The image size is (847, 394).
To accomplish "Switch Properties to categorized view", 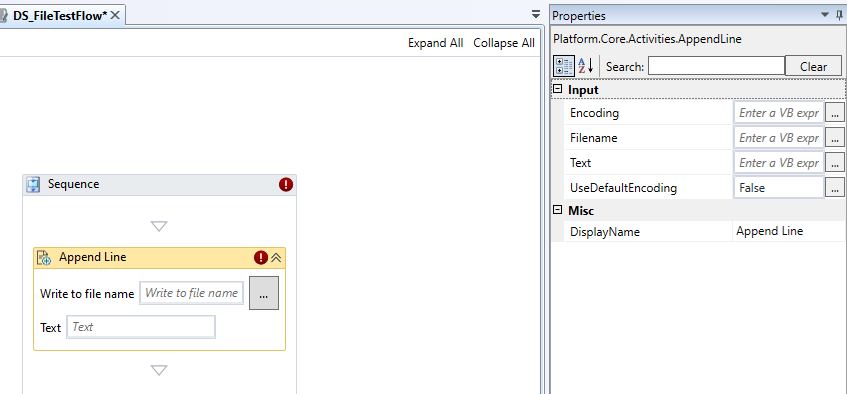I will [x=563, y=66].
